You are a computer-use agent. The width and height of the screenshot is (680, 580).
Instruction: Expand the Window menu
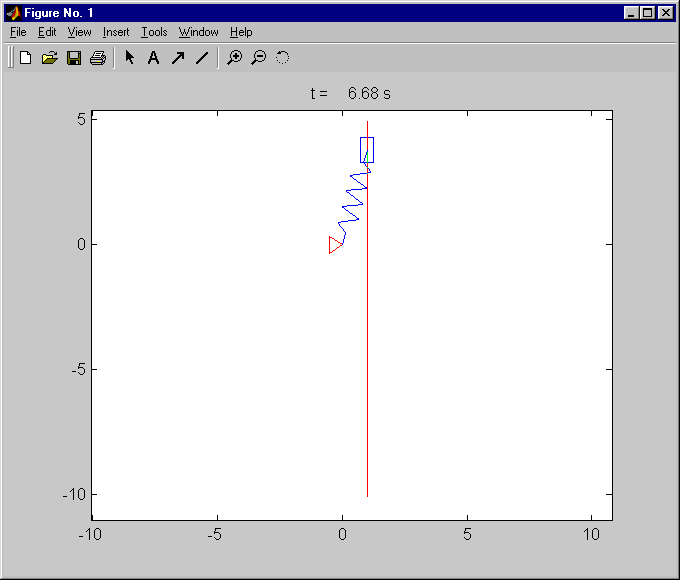pyautogui.click(x=198, y=32)
